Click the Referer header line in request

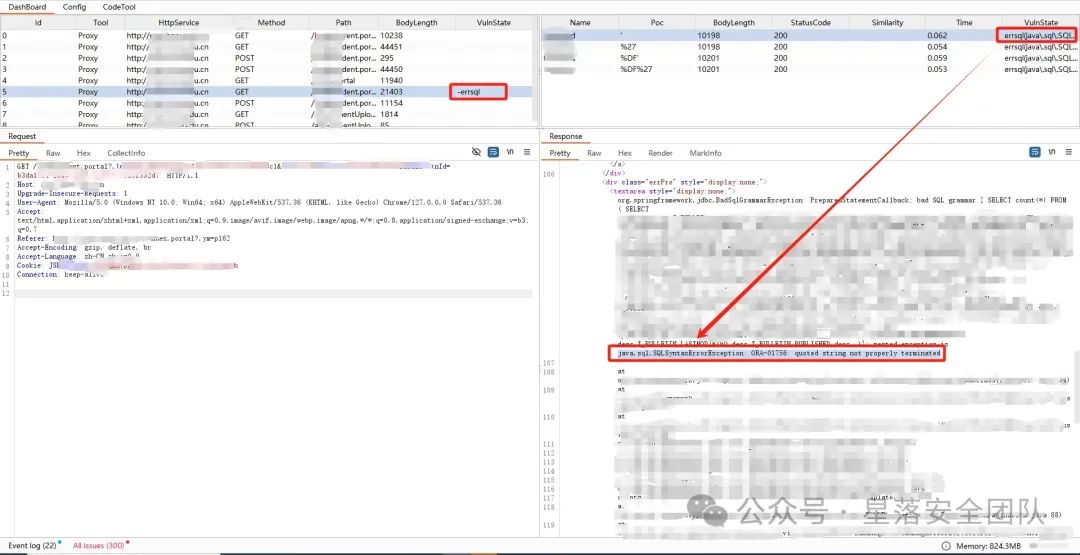click(x=123, y=238)
